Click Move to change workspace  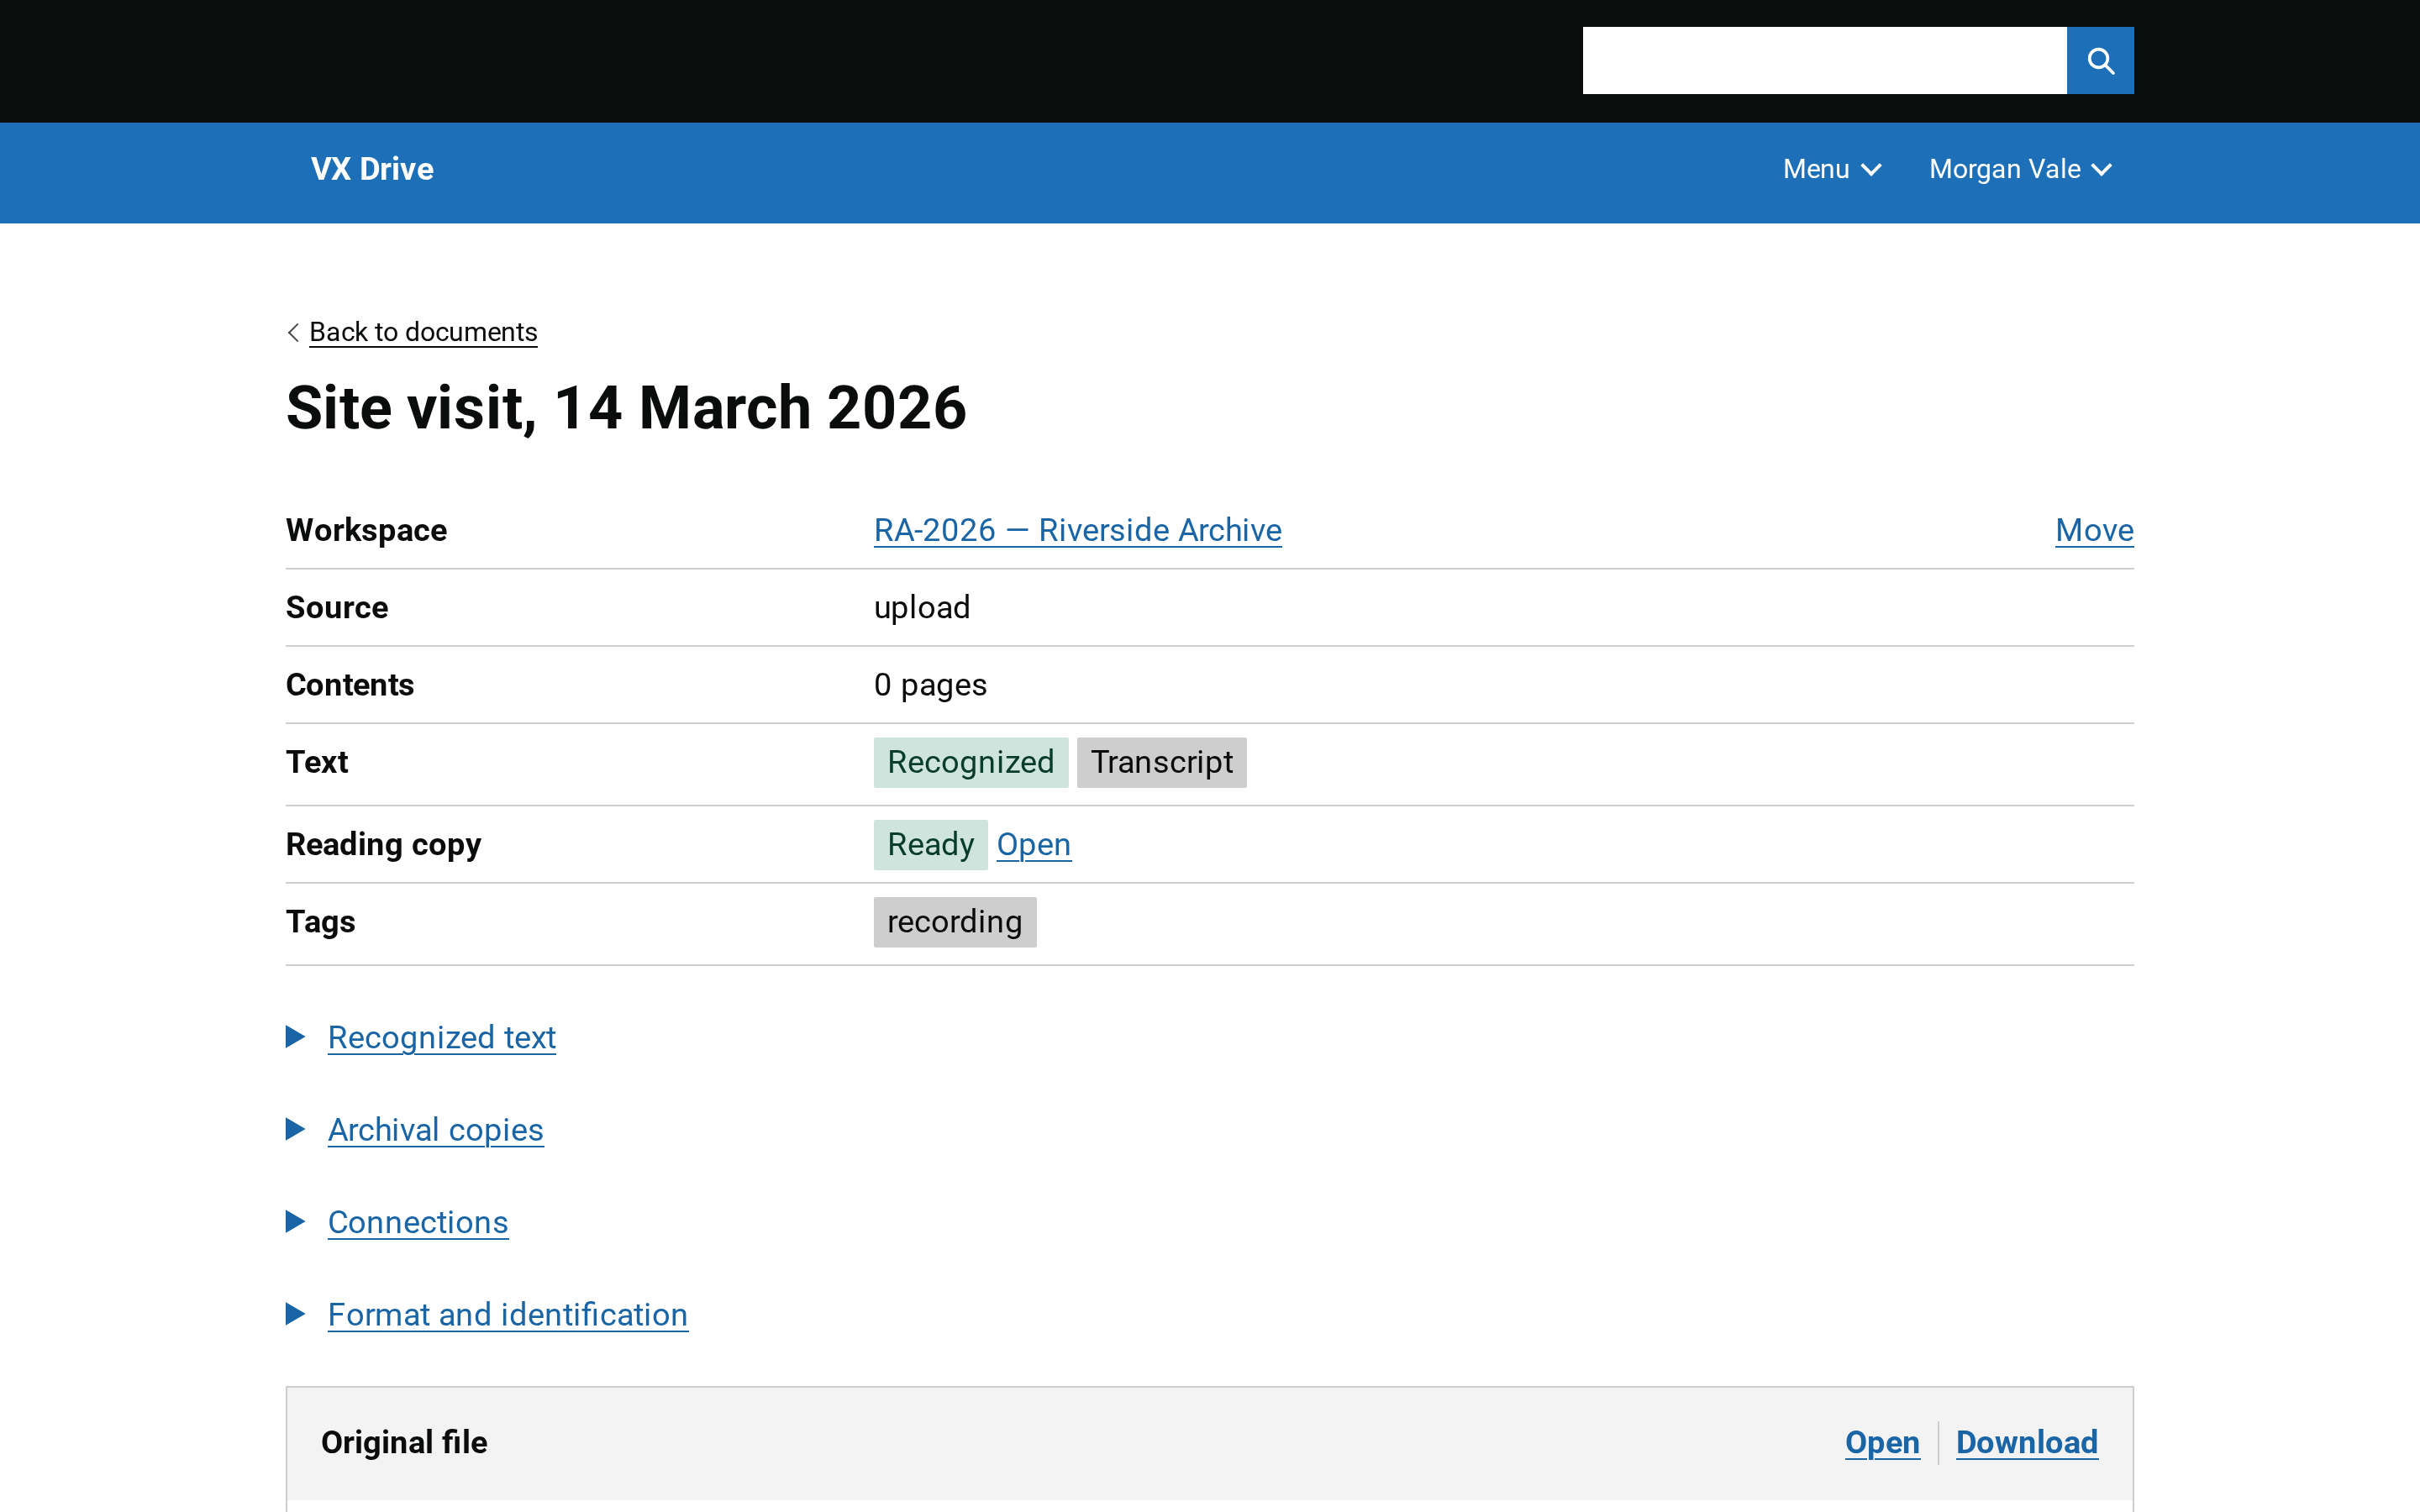click(2094, 530)
